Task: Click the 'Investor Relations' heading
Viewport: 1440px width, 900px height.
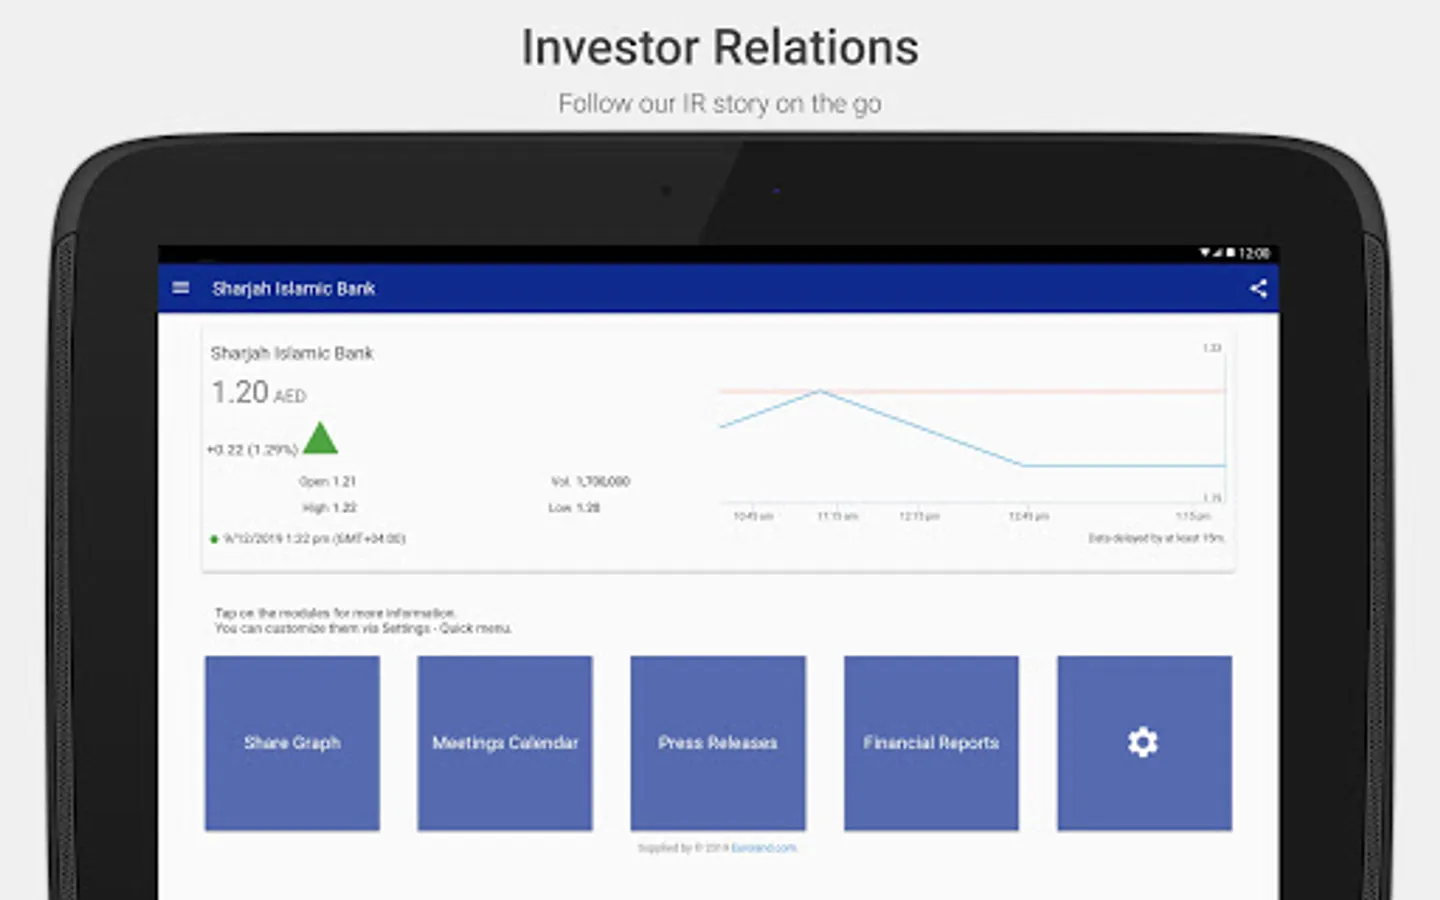Action: (720, 48)
